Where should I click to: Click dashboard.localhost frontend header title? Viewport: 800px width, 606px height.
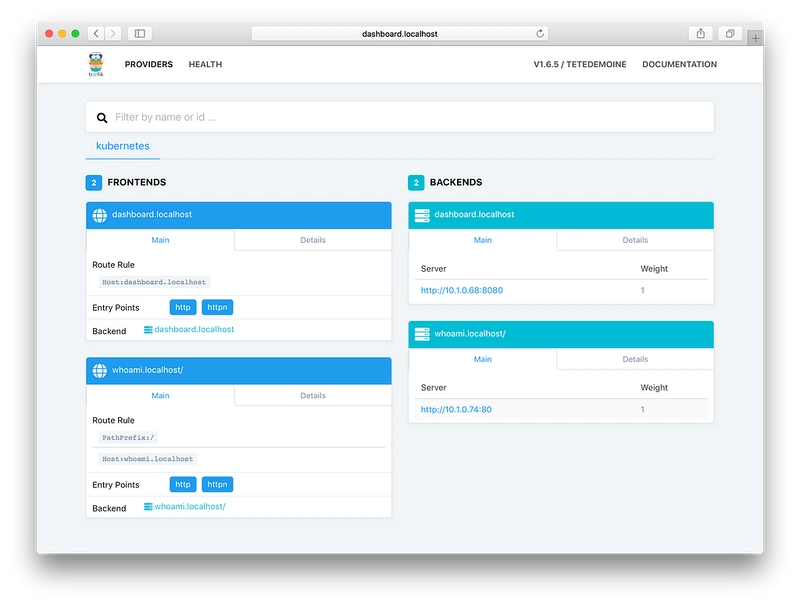(152, 215)
